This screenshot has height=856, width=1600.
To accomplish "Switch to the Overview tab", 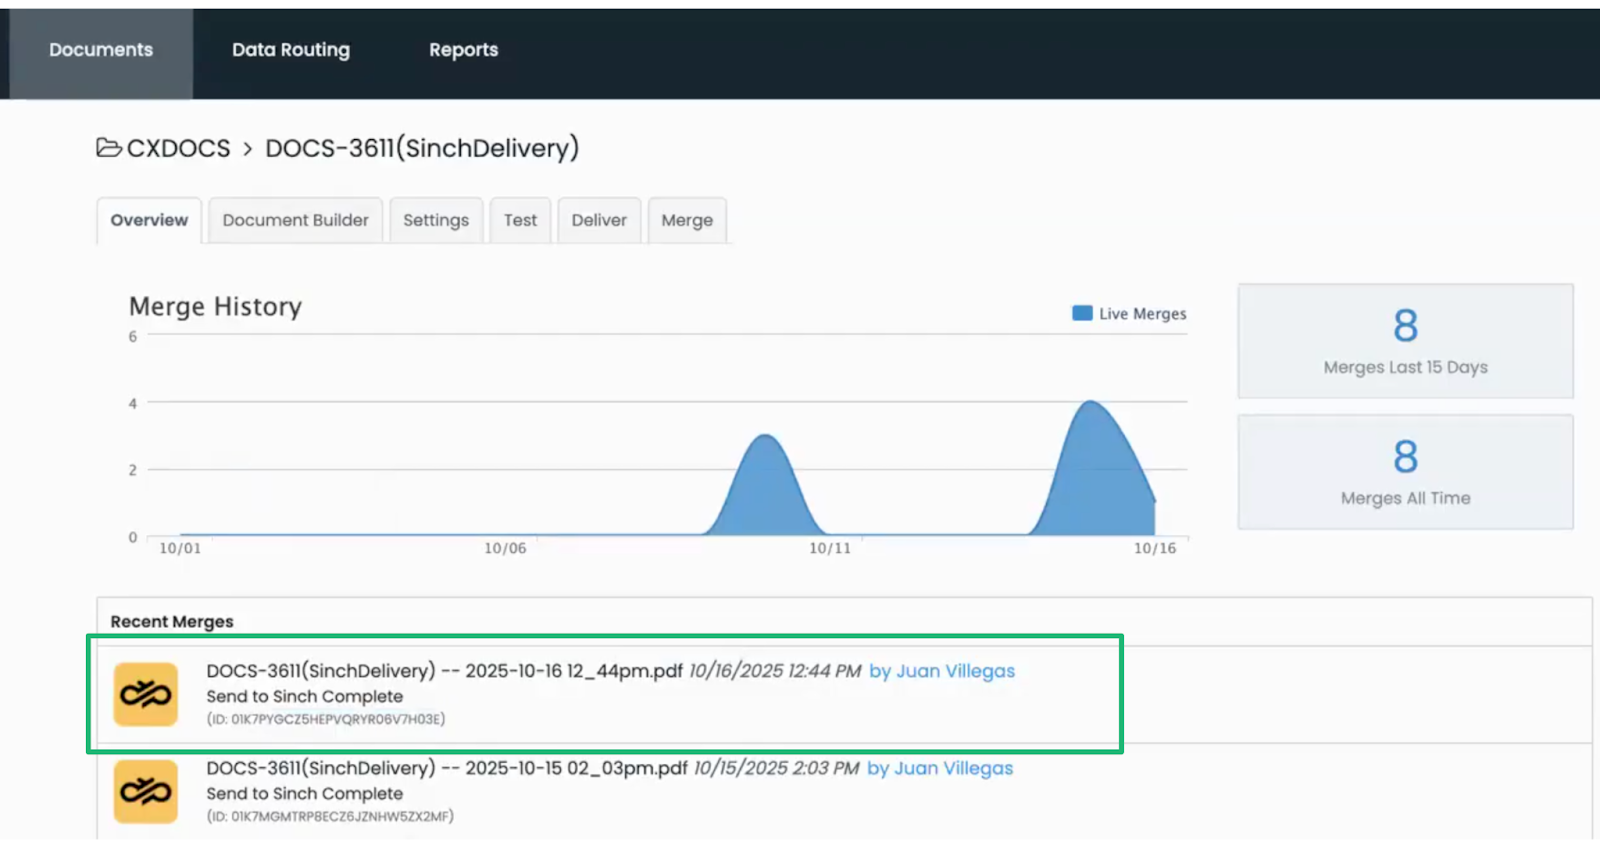I will click(149, 220).
